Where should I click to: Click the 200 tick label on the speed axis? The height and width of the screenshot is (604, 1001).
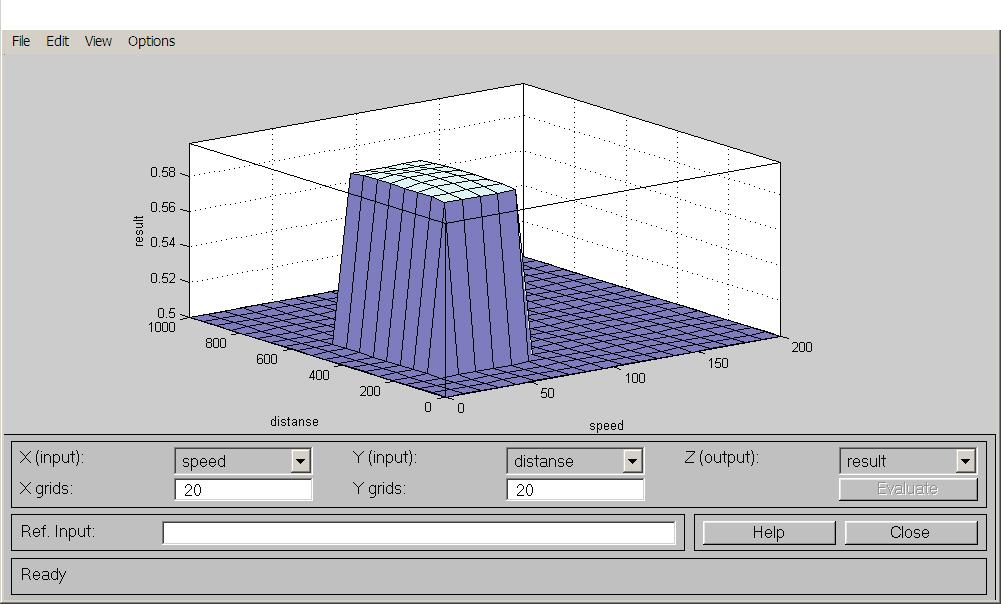801,347
